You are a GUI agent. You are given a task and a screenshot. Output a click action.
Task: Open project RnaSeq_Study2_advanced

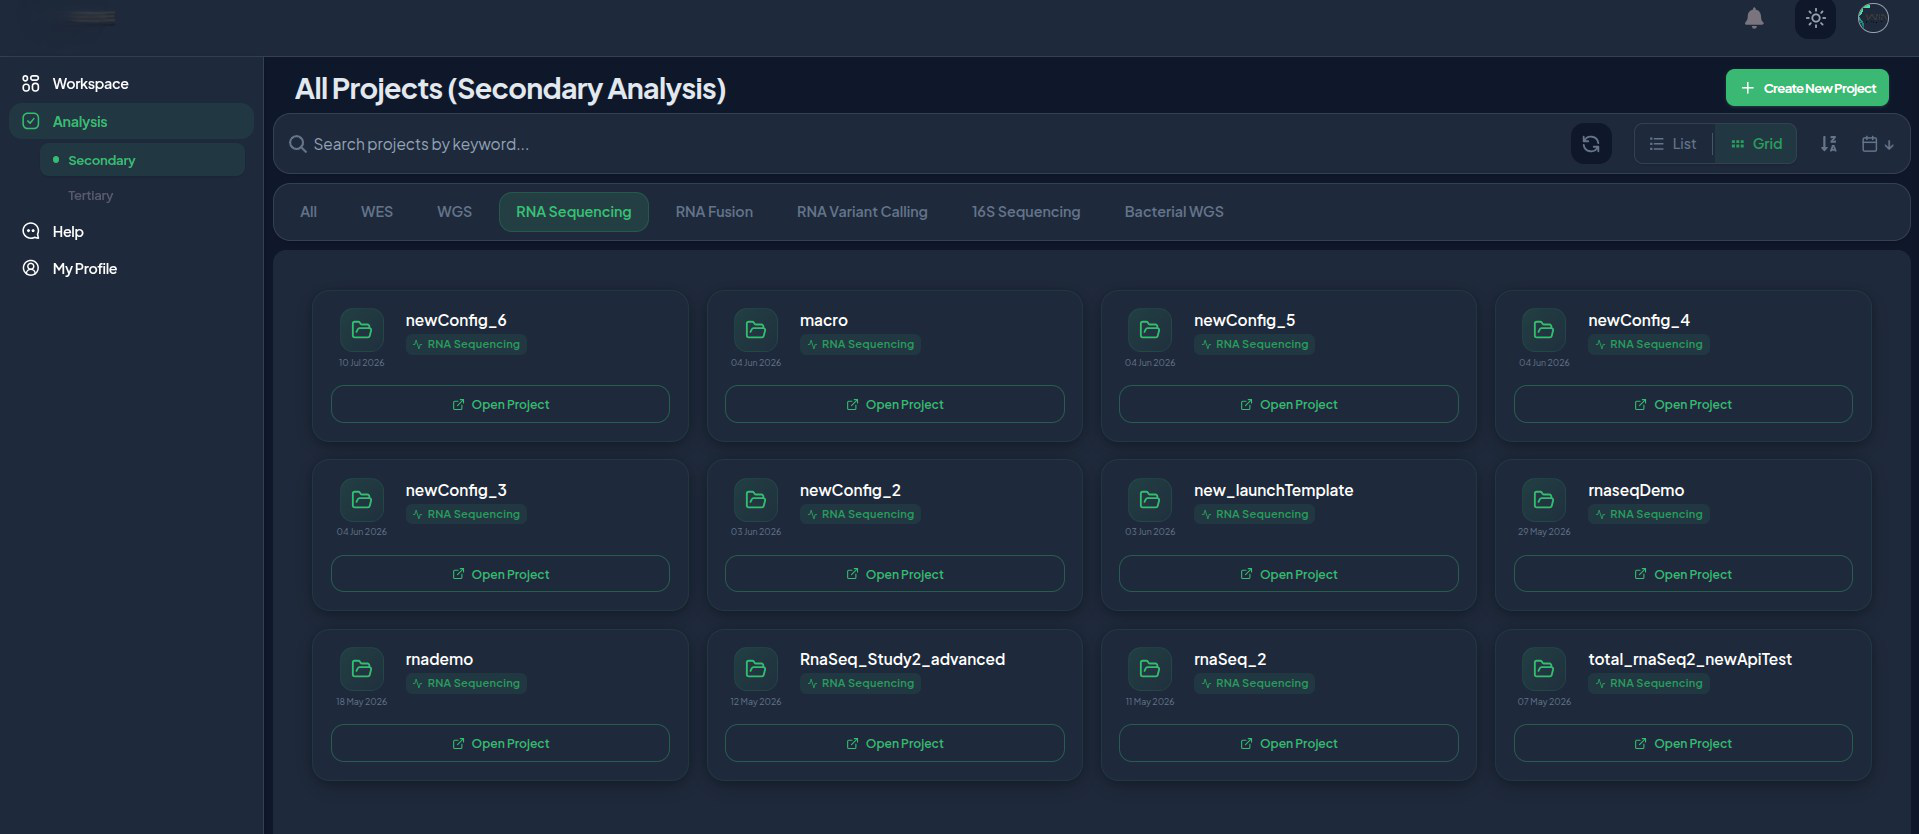click(x=894, y=743)
